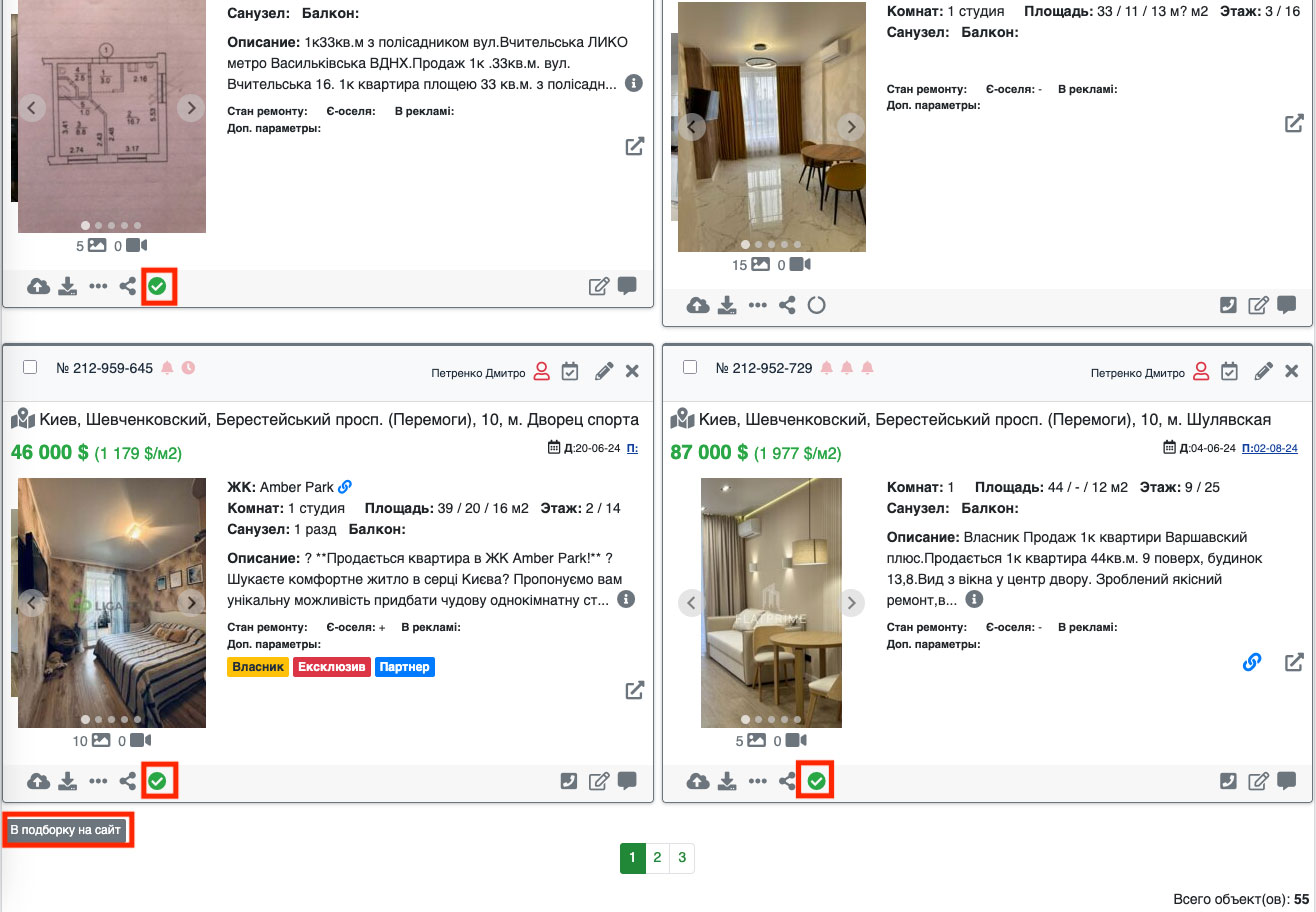
Task: Go to page 3 of results
Action: click(682, 858)
